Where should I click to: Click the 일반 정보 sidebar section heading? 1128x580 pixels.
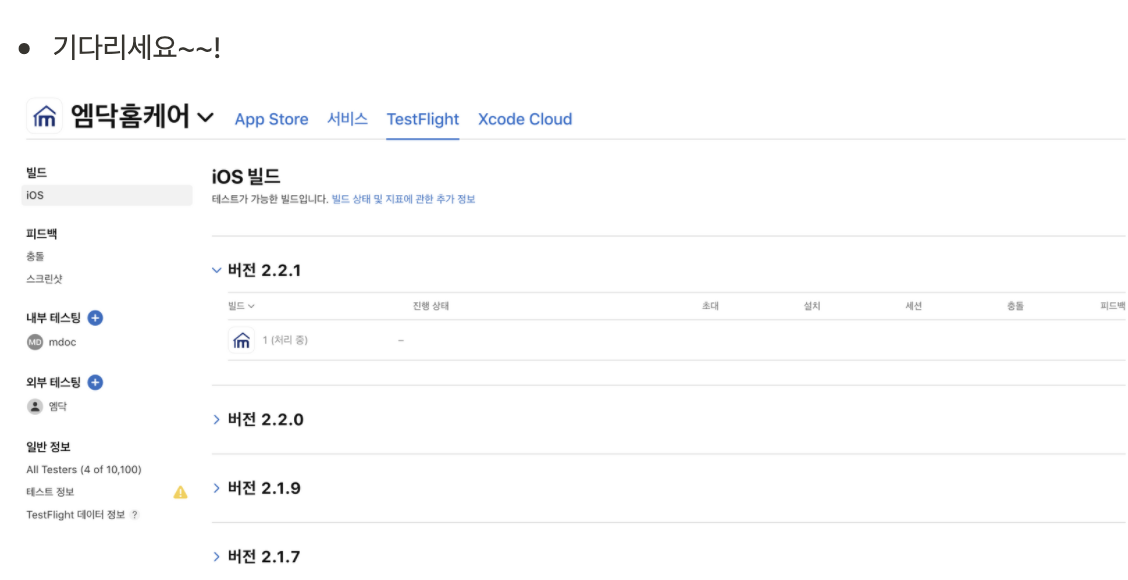click(x=48, y=447)
